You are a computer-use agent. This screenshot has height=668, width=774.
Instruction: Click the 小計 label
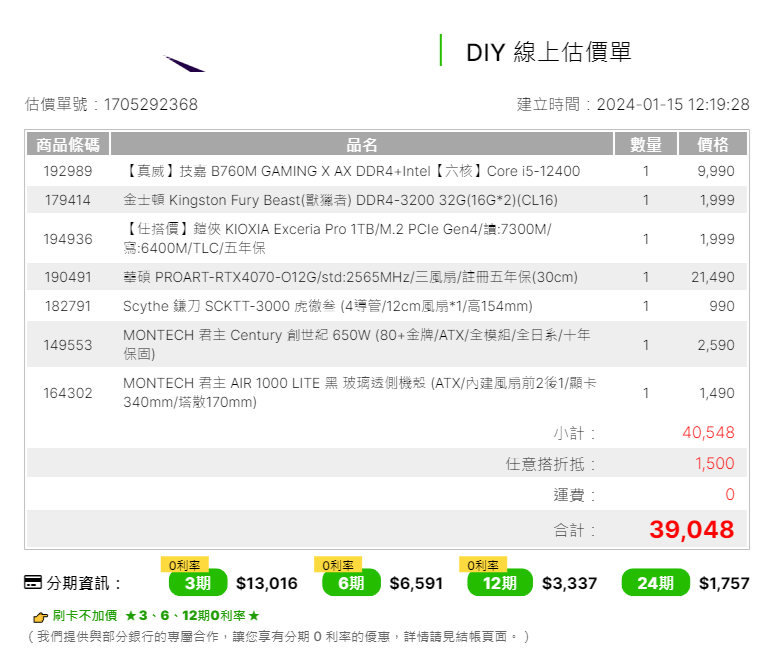click(574, 433)
